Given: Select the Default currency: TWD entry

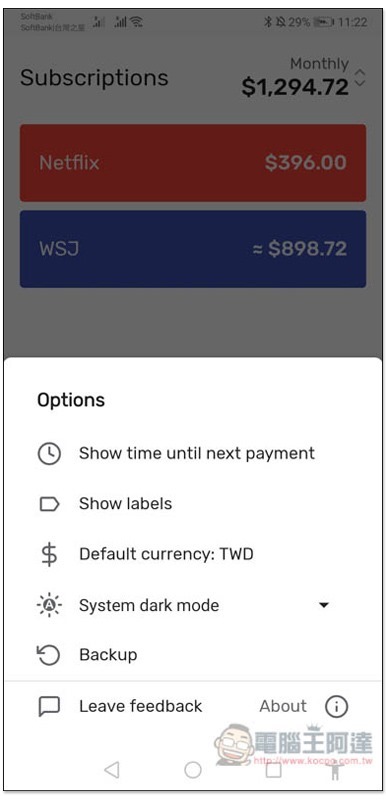Looking at the screenshot, I should click(166, 554).
